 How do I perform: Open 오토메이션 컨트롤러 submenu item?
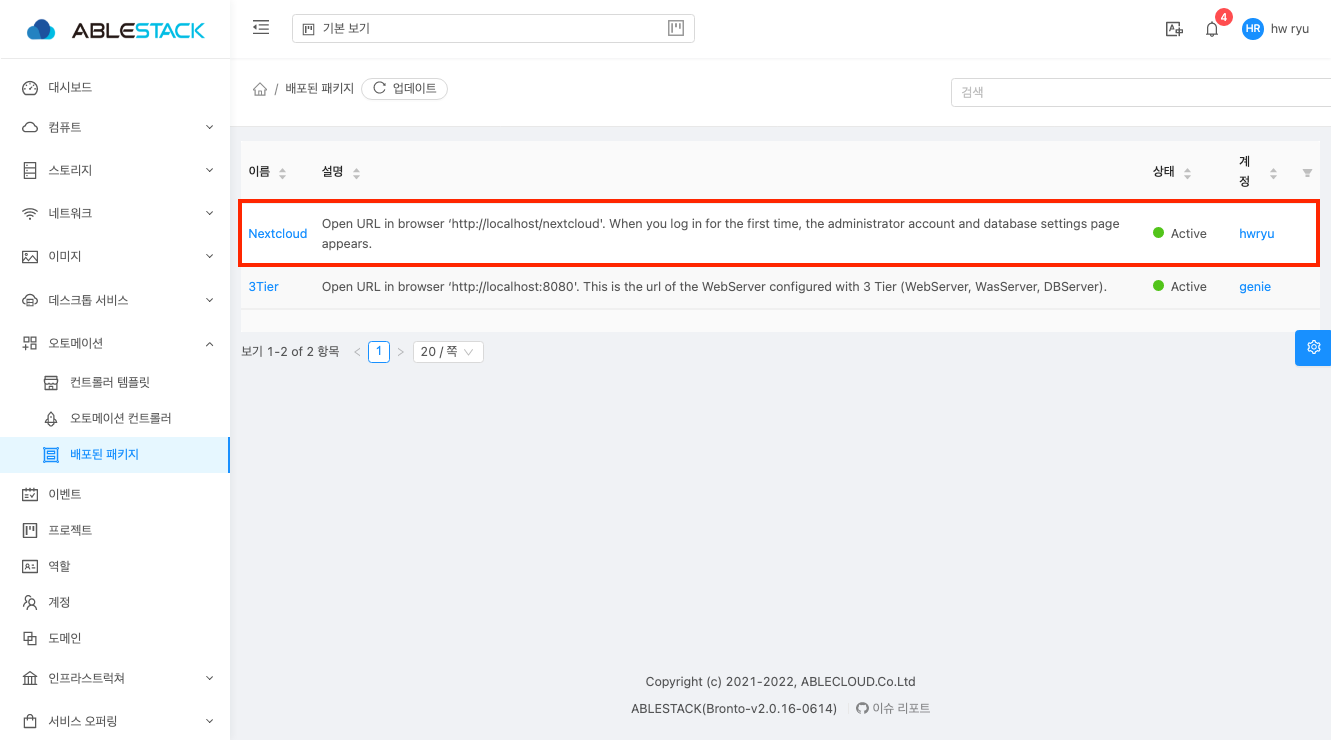(115, 418)
